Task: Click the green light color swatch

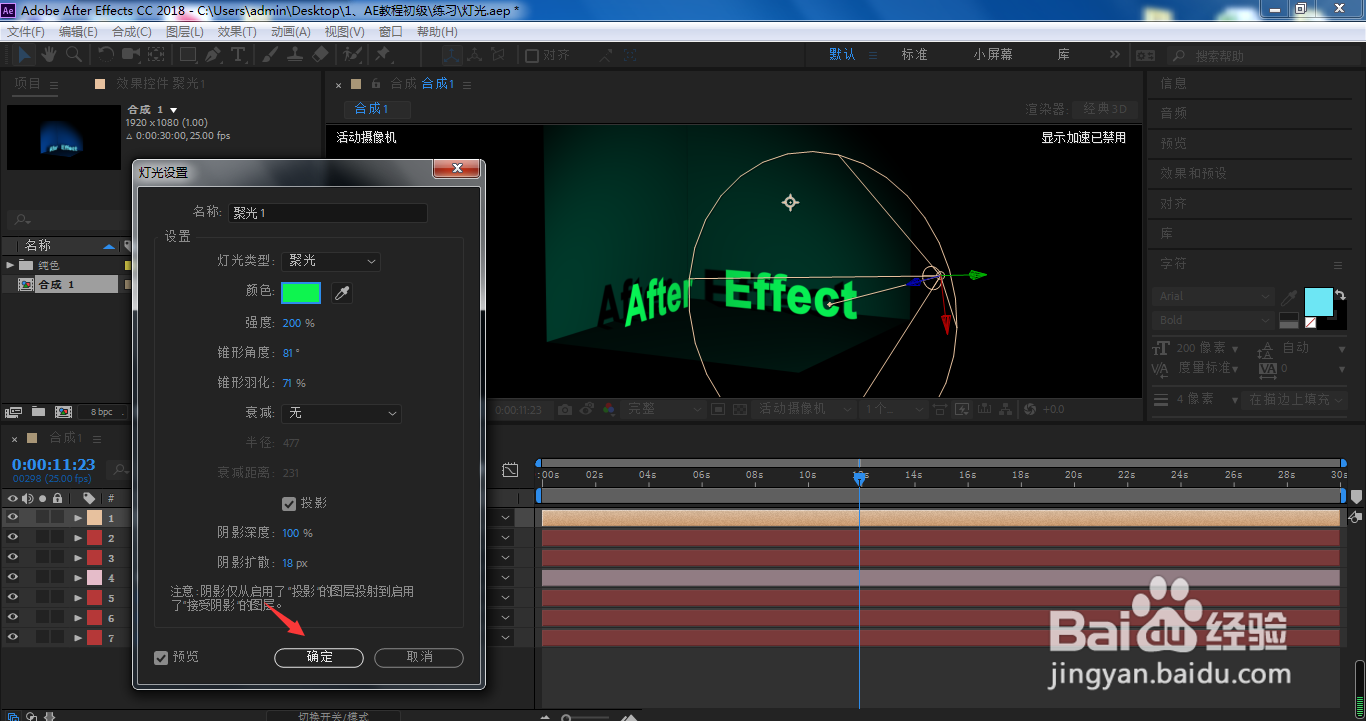Action: tap(301, 292)
